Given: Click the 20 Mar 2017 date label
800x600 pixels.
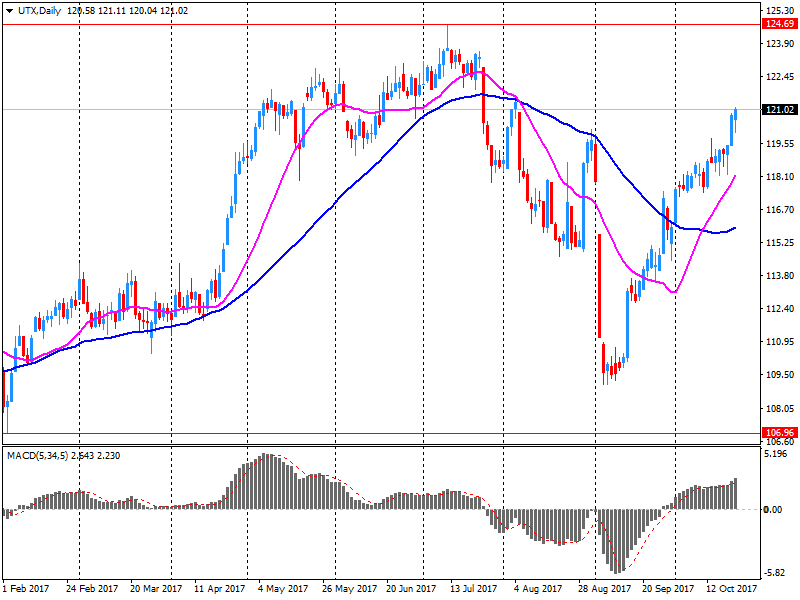Looking at the screenshot, I should point(156,589).
